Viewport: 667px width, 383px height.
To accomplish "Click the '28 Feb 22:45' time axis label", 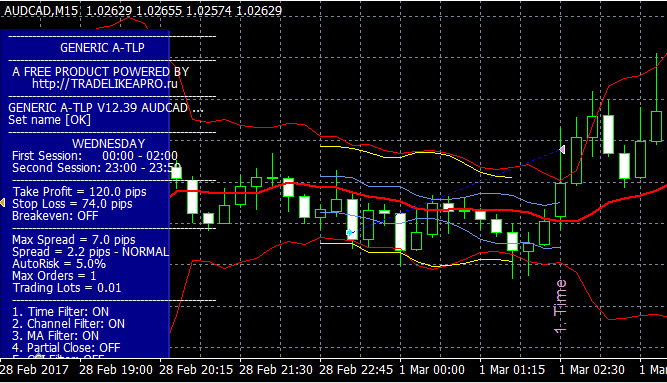I will click(356, 369).
